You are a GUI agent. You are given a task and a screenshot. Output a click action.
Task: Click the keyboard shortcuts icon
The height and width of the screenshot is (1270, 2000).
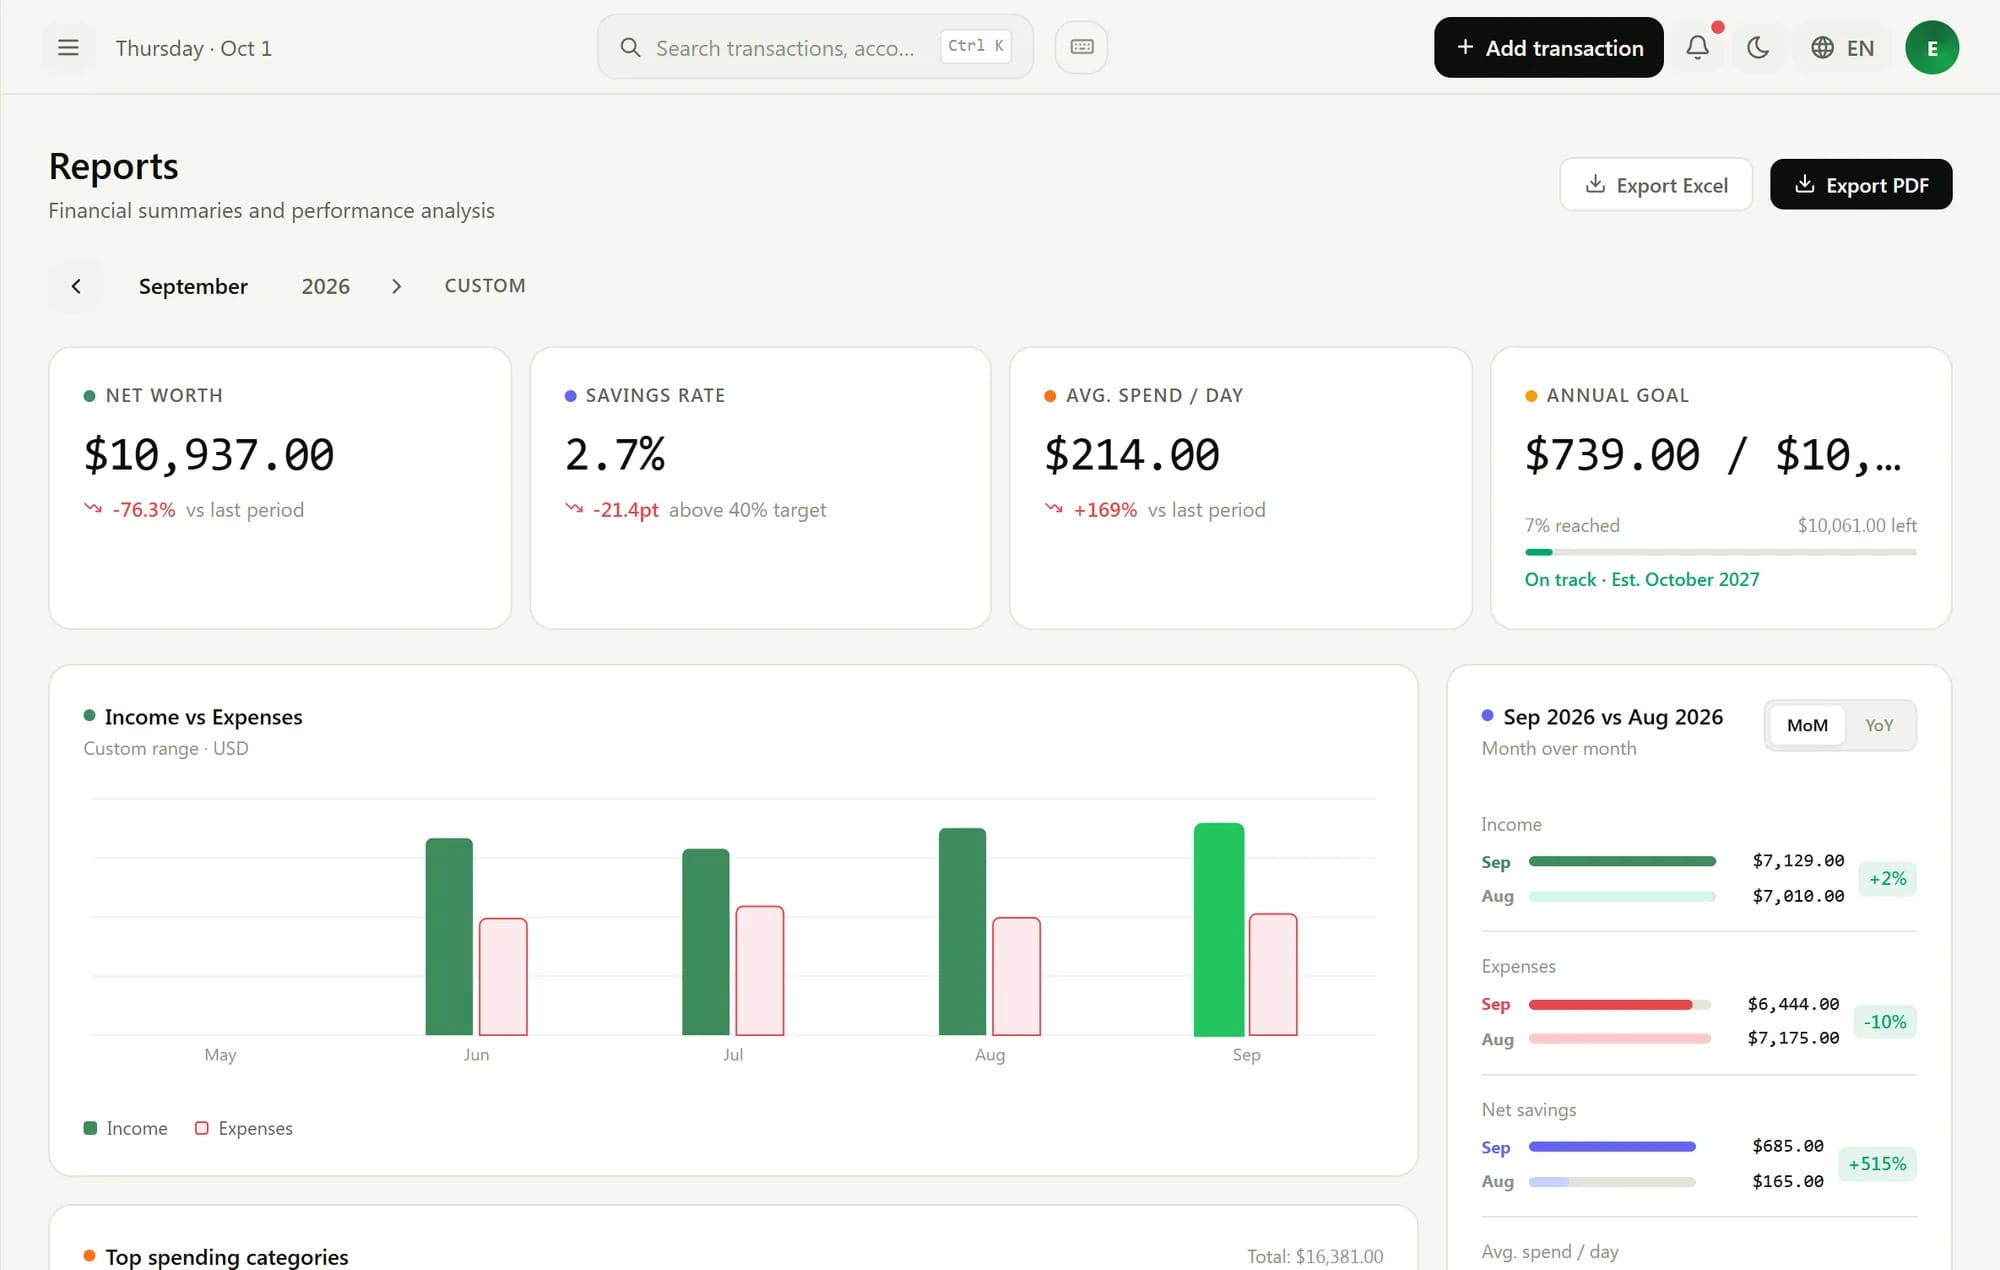click(1081, 47)
